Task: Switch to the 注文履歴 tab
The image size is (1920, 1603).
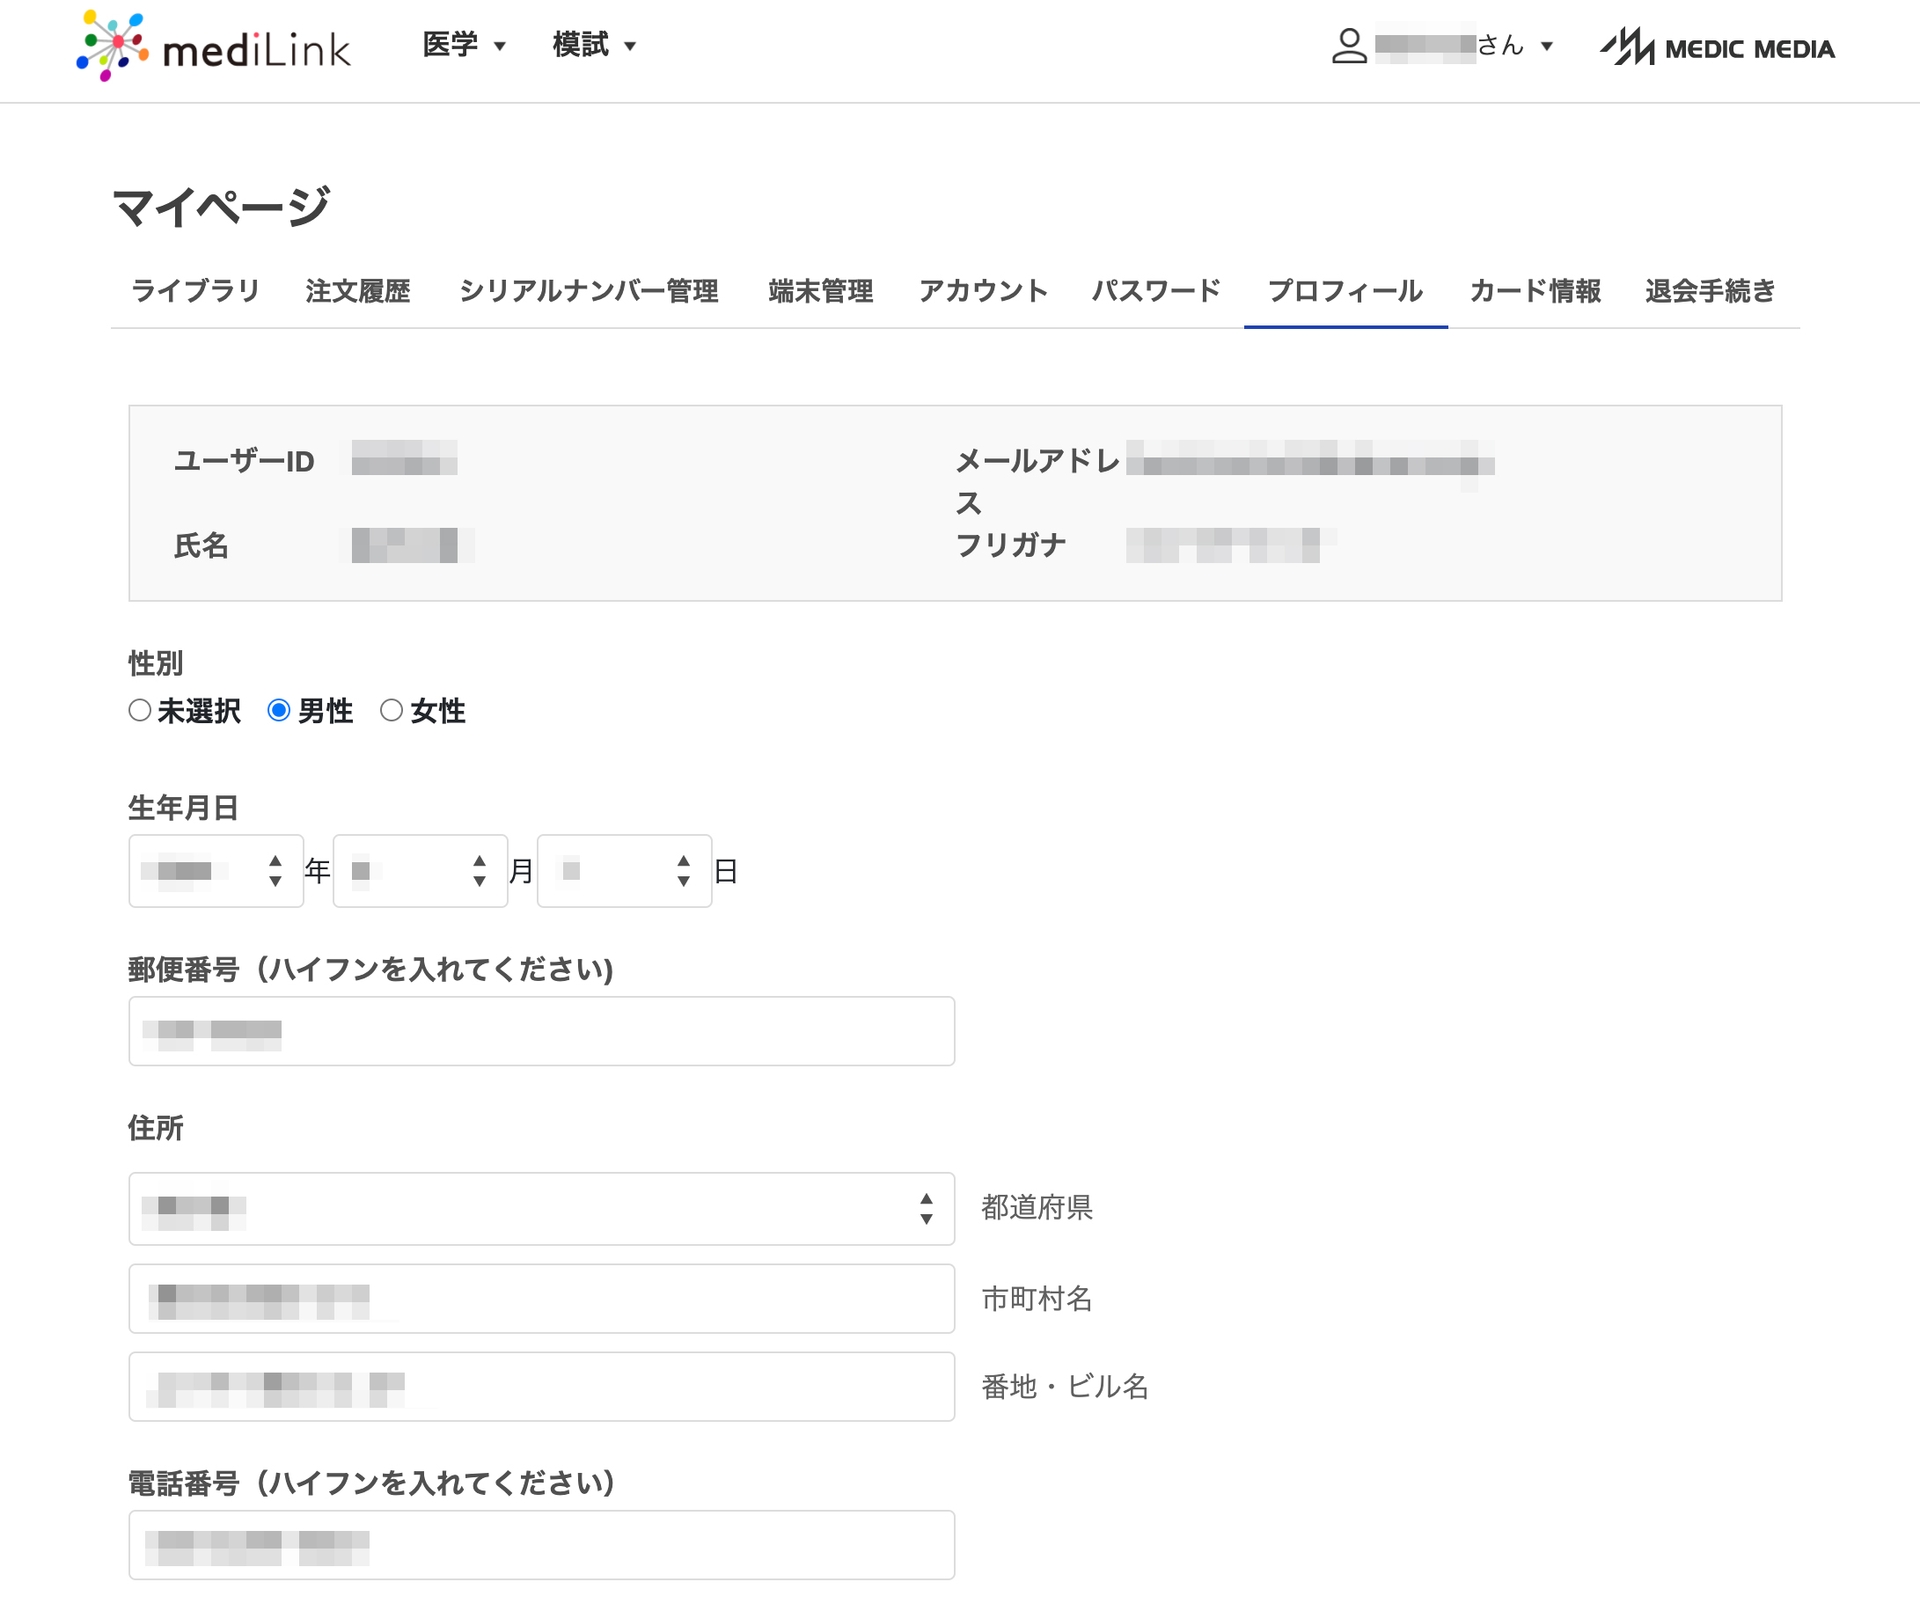Action: 358,291
